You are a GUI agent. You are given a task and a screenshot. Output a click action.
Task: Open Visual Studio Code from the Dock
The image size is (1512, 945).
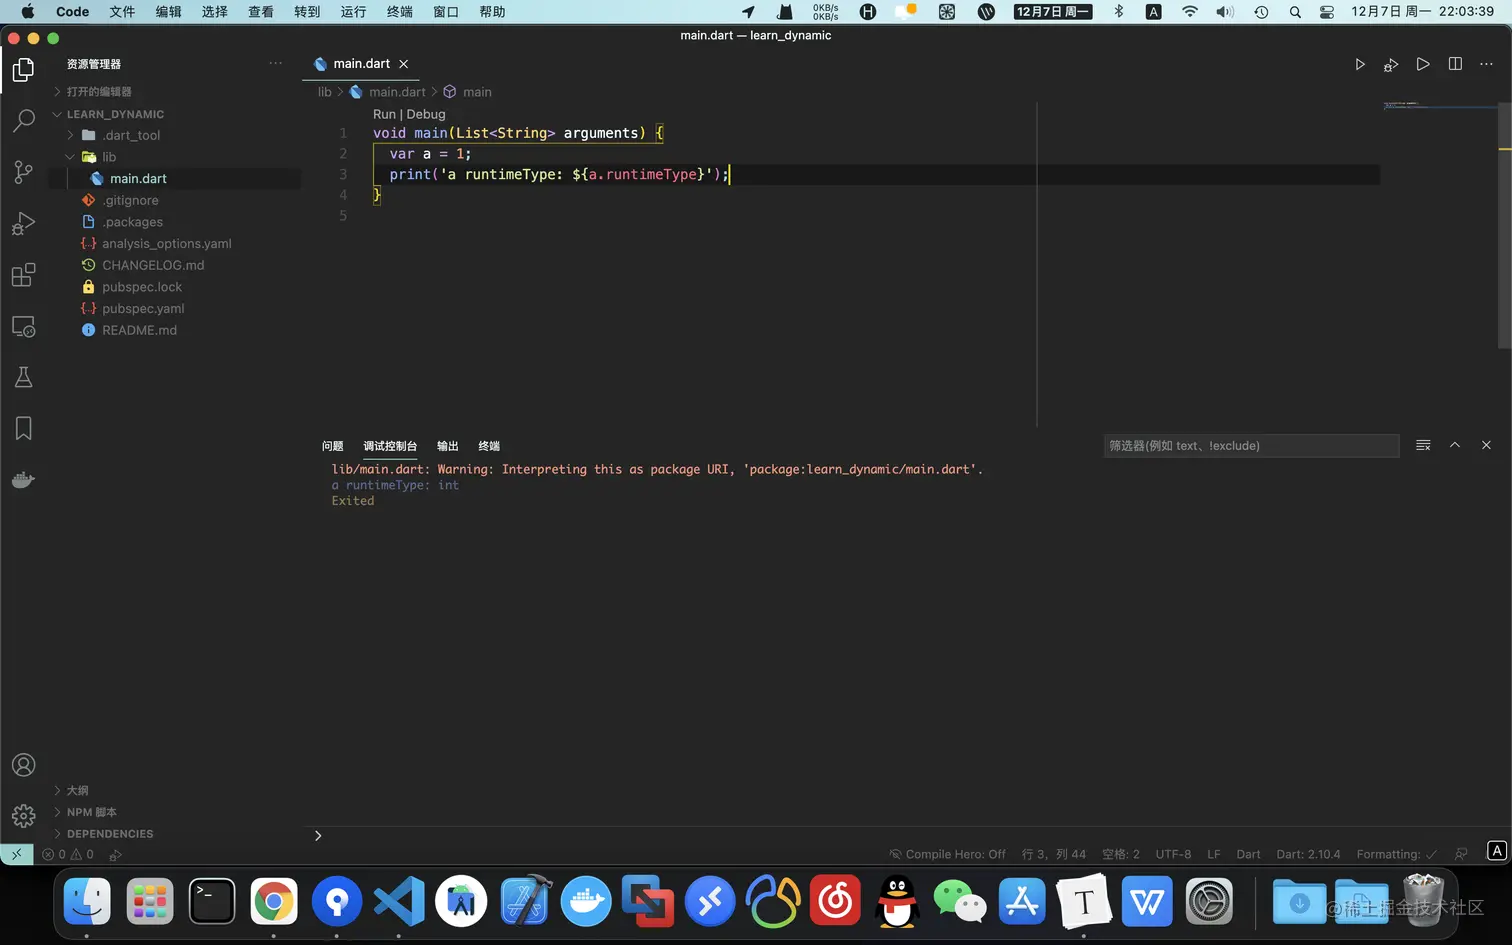399,901
